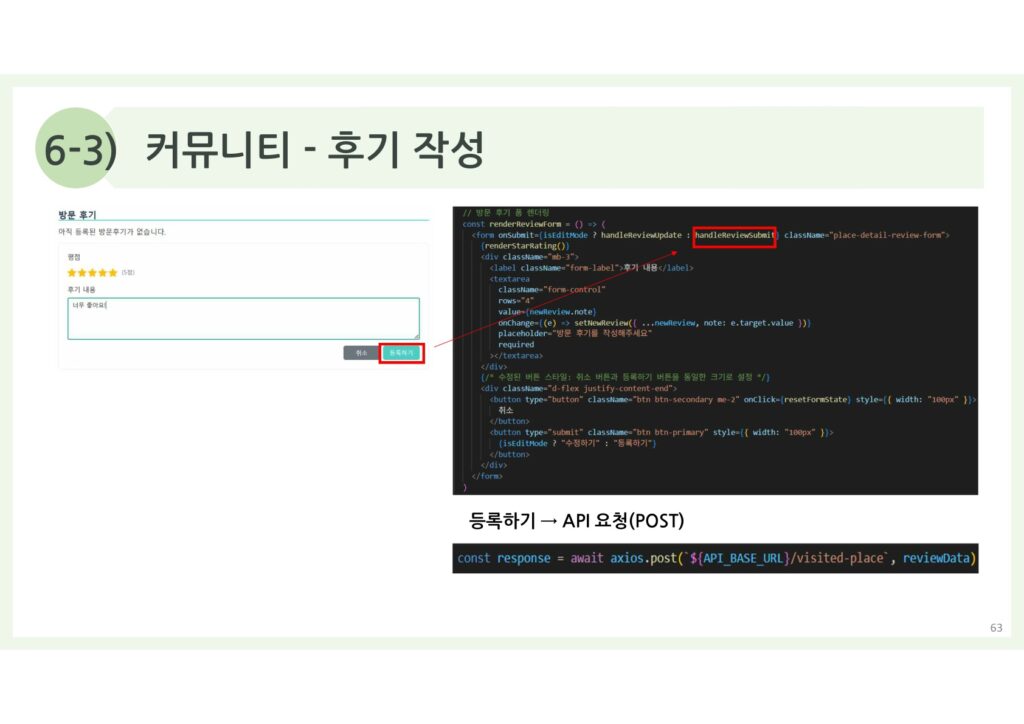This screenshot has height=724, width=1024.
Task: Click /visited-place in the axios code strip
Action: click(839, 558)
